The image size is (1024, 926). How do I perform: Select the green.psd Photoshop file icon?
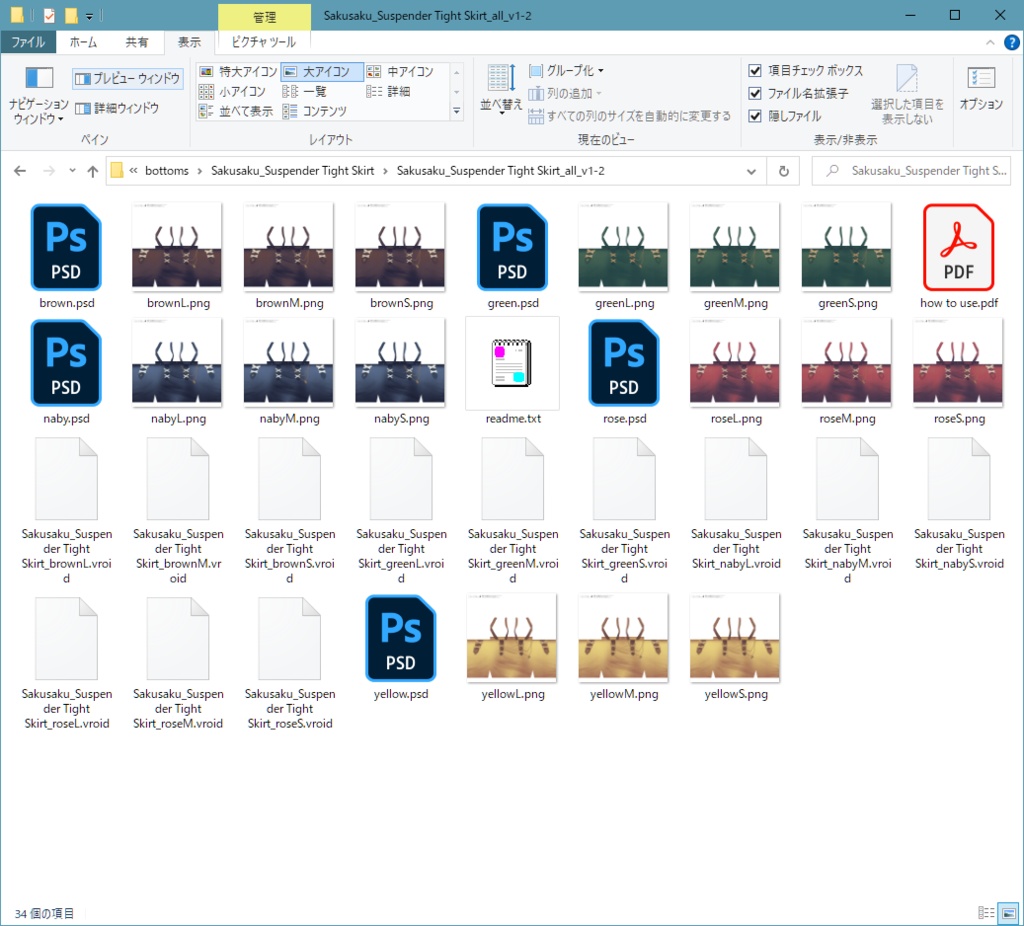tap(512, 247)
